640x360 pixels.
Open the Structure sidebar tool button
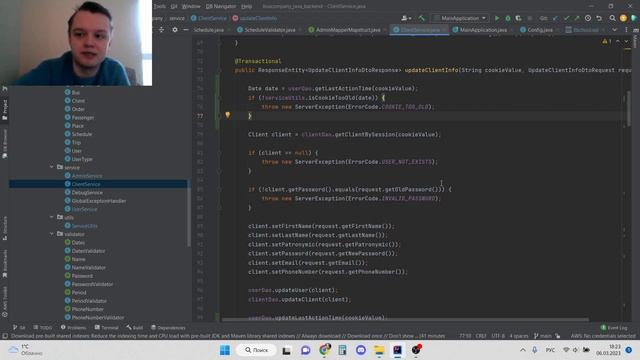[4, 228]
